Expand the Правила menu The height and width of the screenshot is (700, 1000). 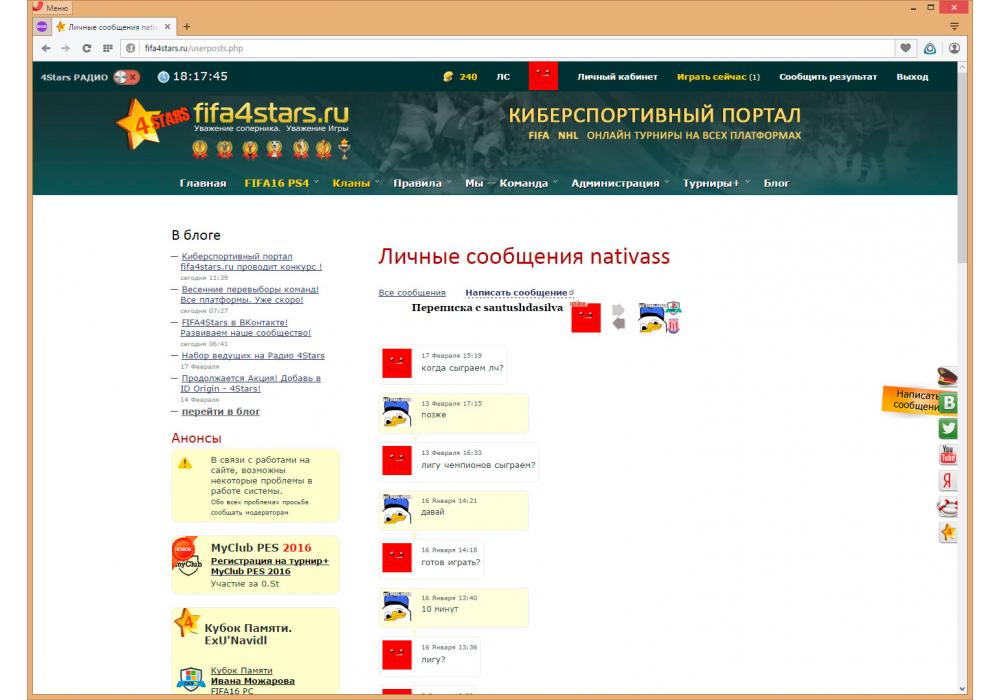point(422,184)
